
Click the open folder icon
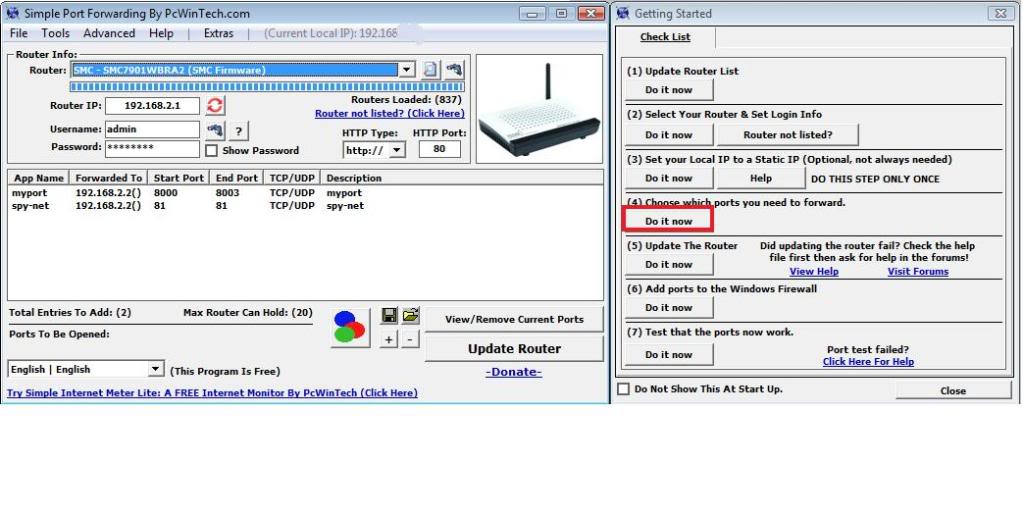(410, 316)
